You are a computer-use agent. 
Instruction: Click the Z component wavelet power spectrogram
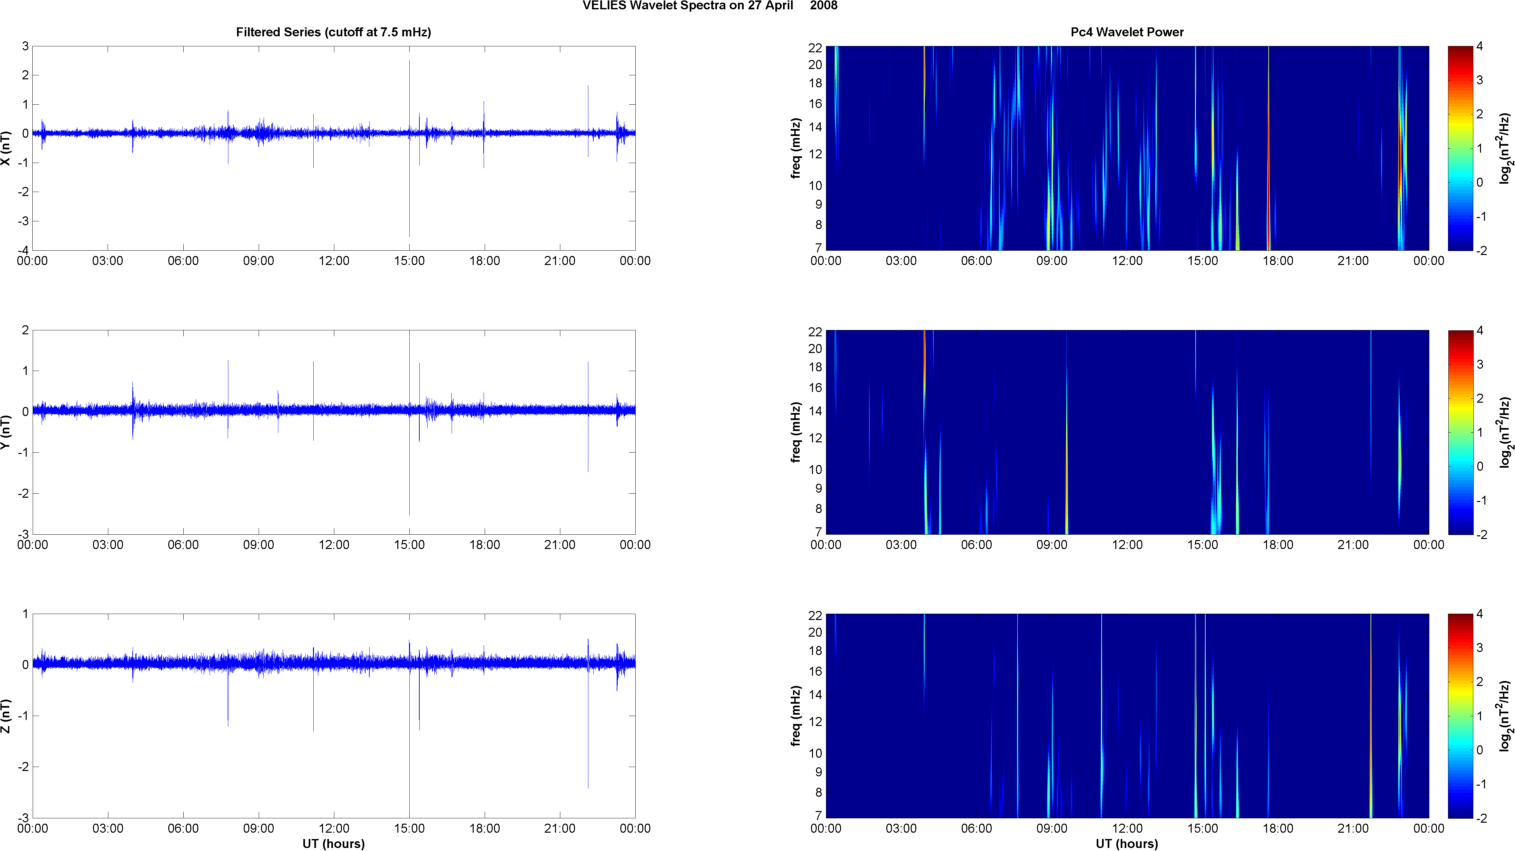pyautogui.click(x=1127, y=716)
